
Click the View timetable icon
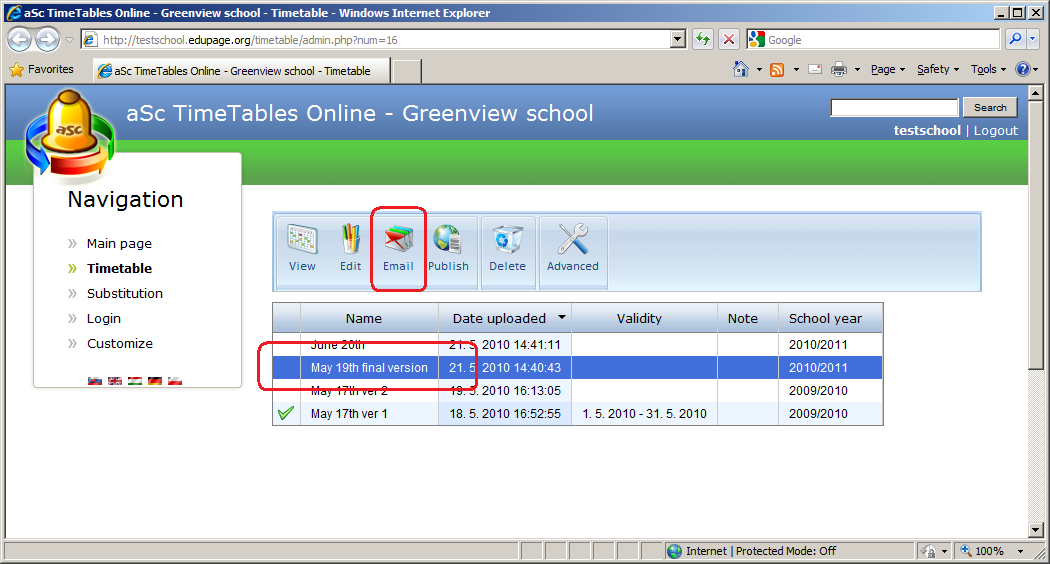click(302, 239)
